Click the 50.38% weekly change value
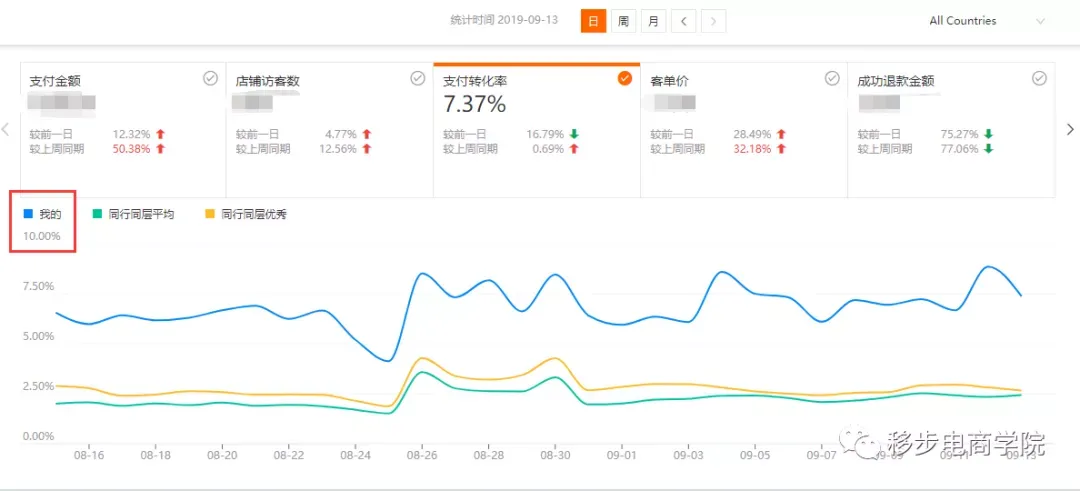Viewport: 1080px width, 491px height. pyautogui.click(x=131, y=149)
